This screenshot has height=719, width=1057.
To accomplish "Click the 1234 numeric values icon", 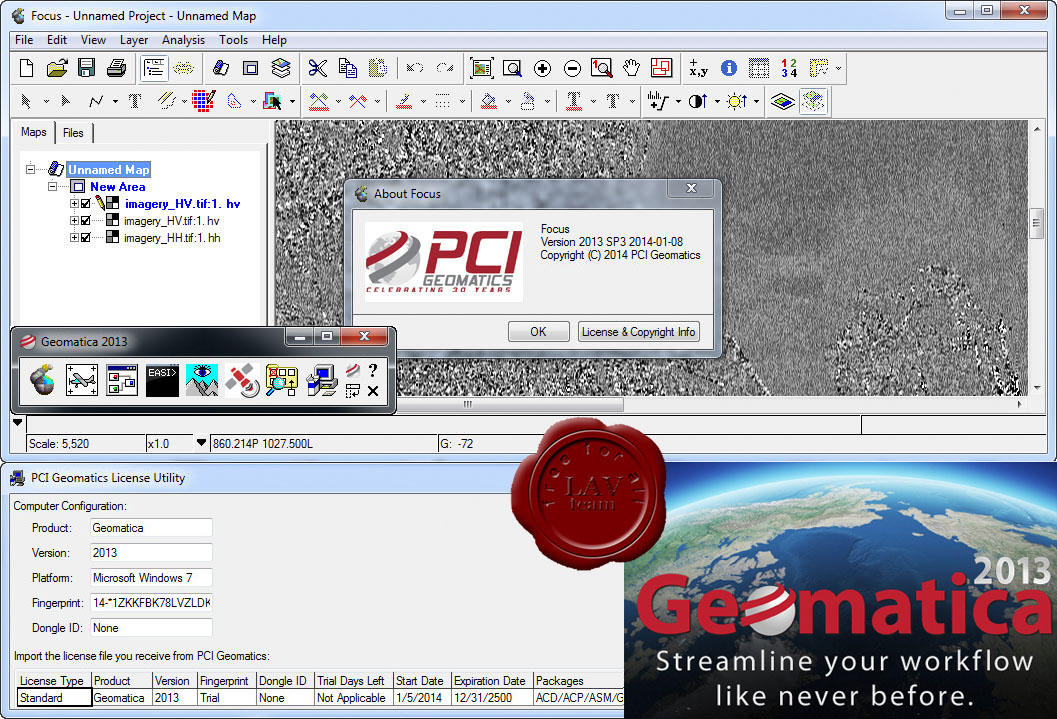I will tap(789, 68).
